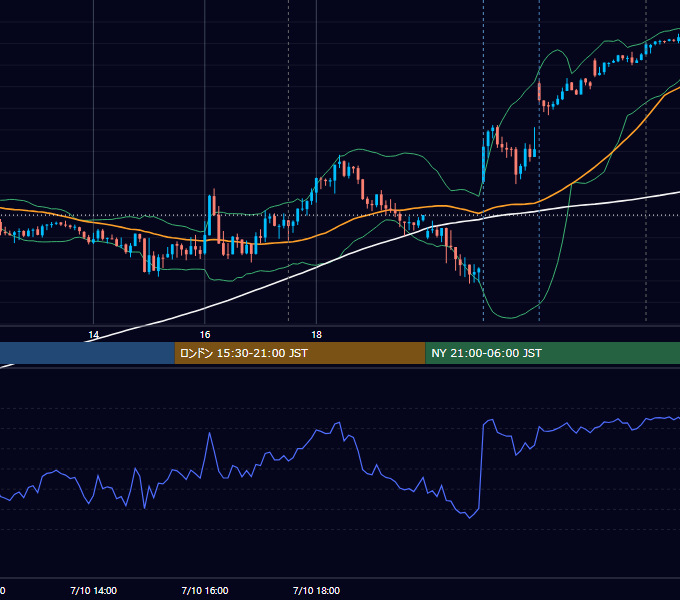The image size is (680, 600).
Task: Click the 7/10 16:00 time label
Action: coord(205,590)
